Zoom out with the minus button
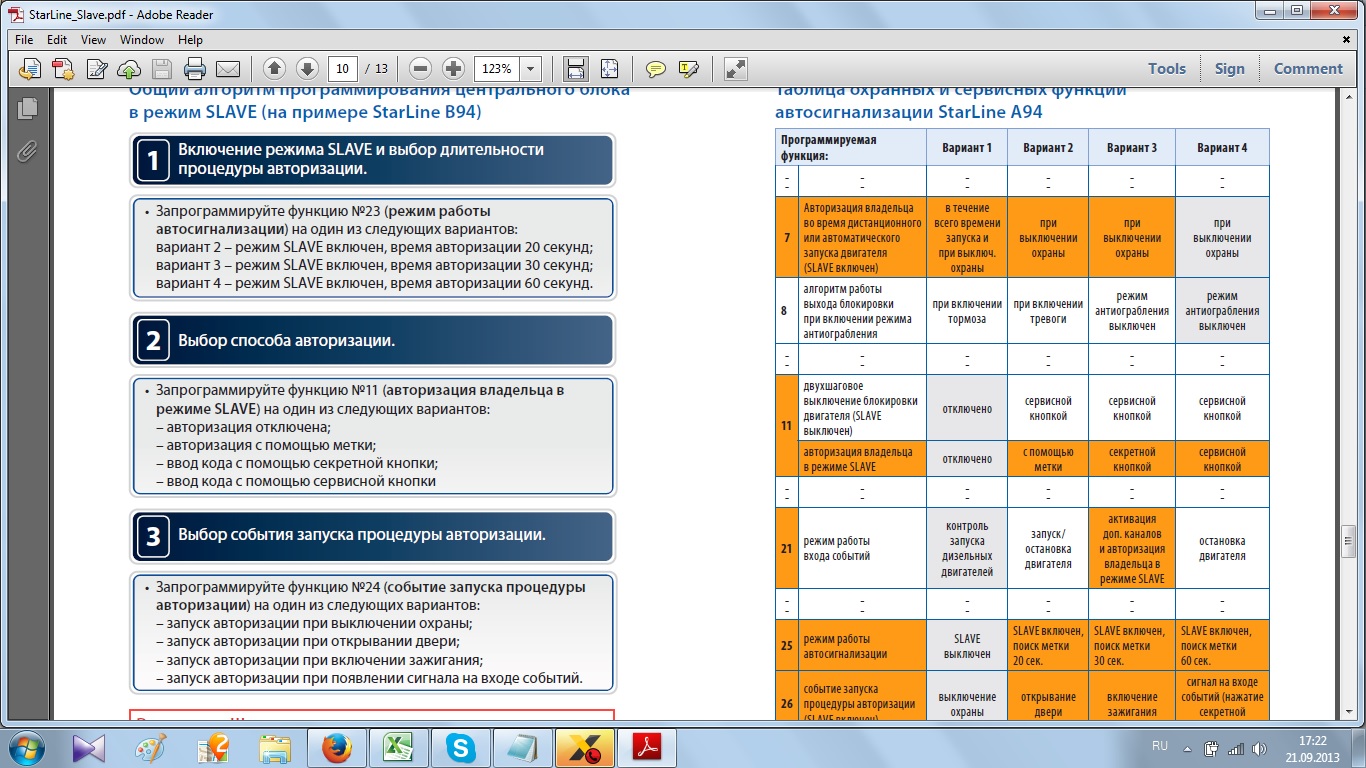The height and width of the screenshot is (768, 1366). 421,69
